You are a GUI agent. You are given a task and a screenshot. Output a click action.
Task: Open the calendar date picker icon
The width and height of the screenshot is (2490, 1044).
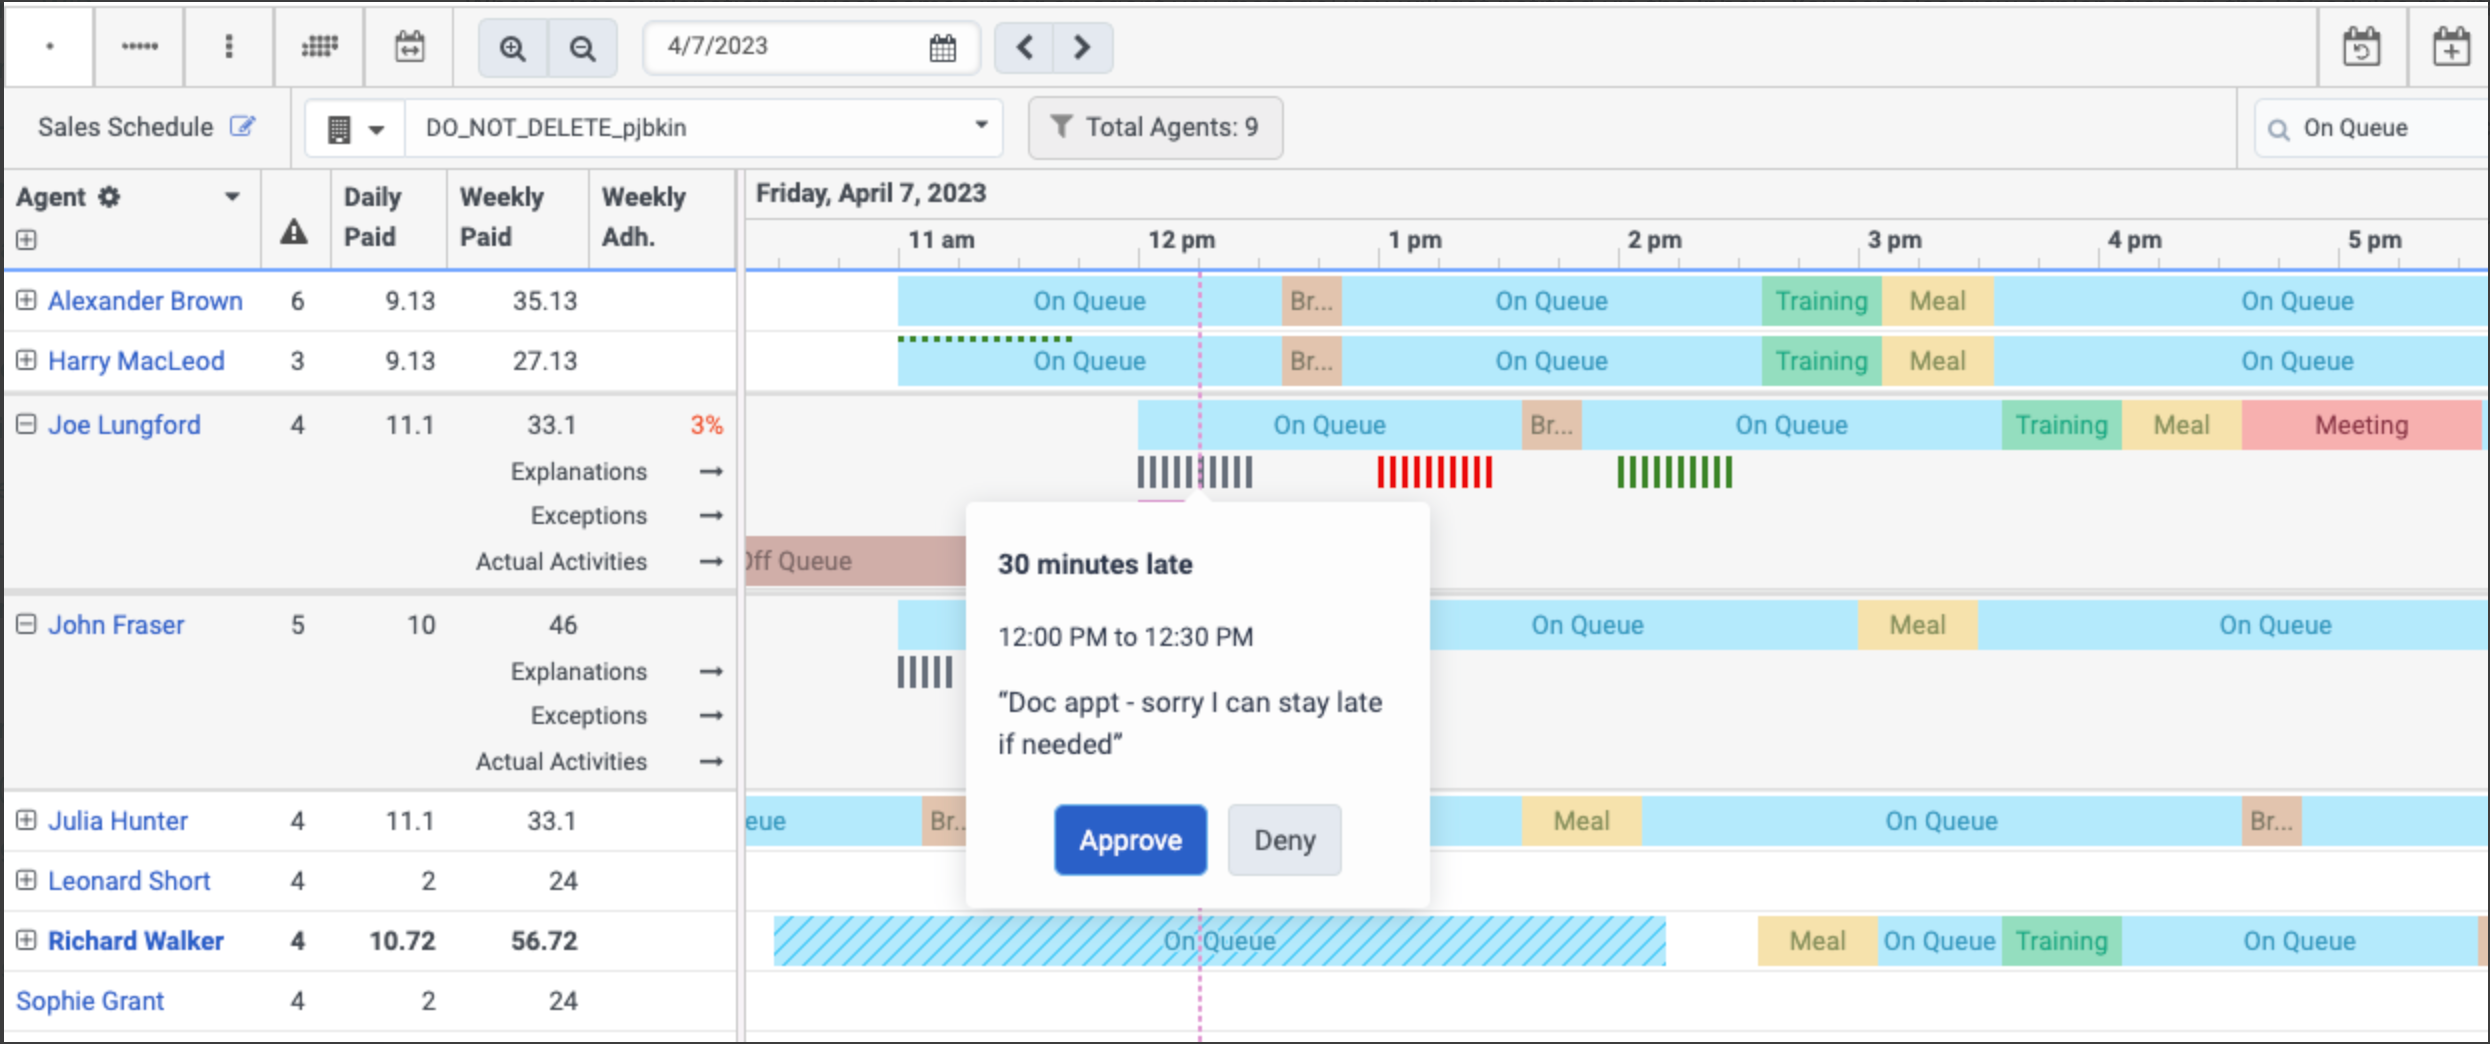pyautogui.click(x=942, y=47)
